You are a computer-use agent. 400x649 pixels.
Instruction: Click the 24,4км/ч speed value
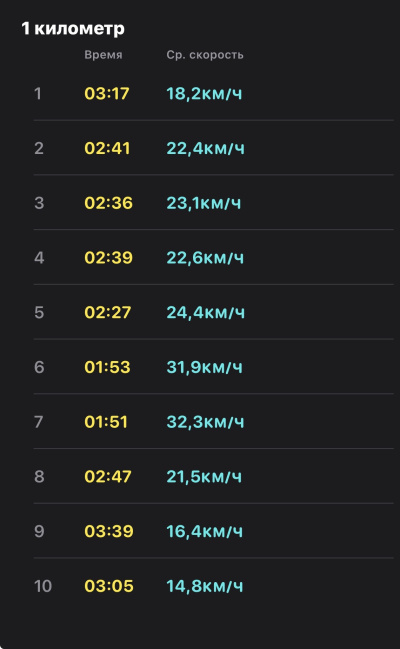click(205, 313)
